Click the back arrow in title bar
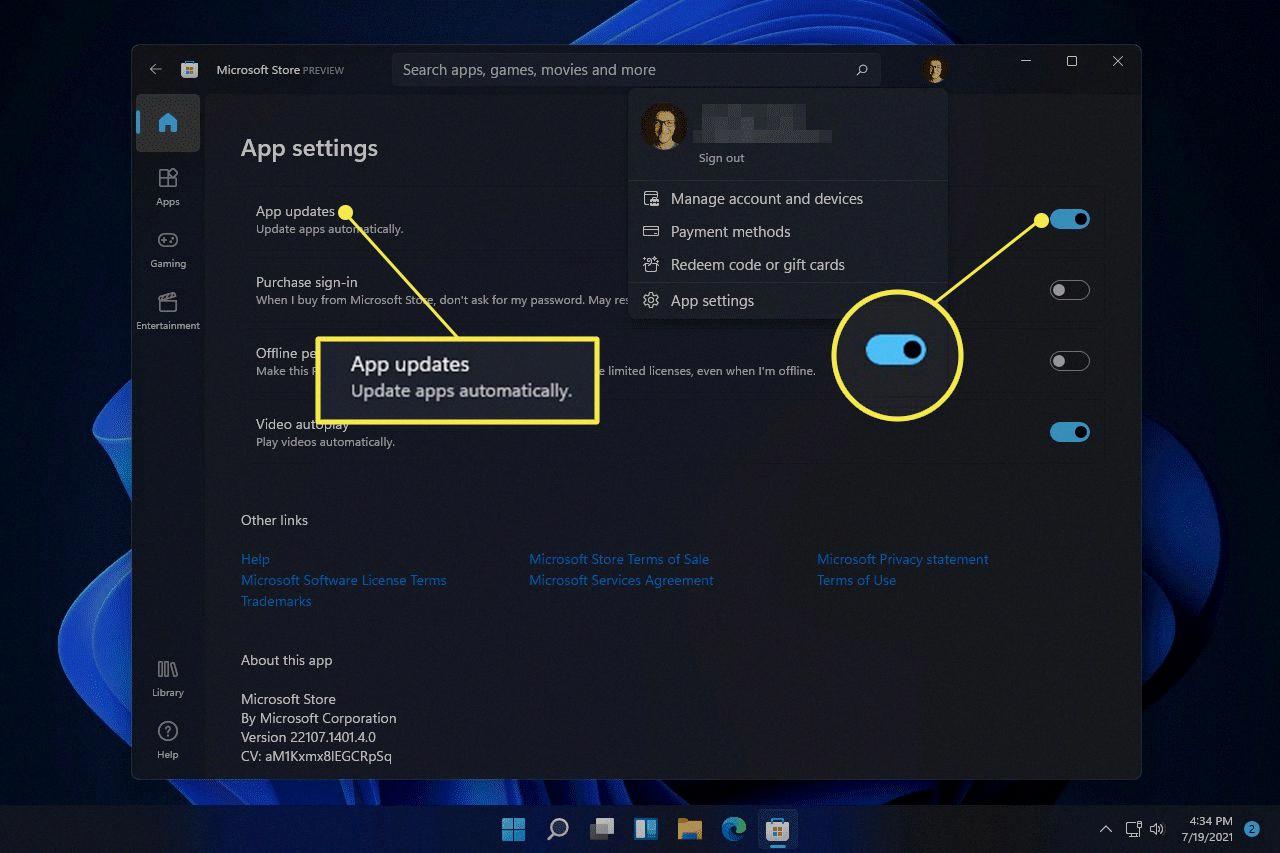 [x=155, y=69]
